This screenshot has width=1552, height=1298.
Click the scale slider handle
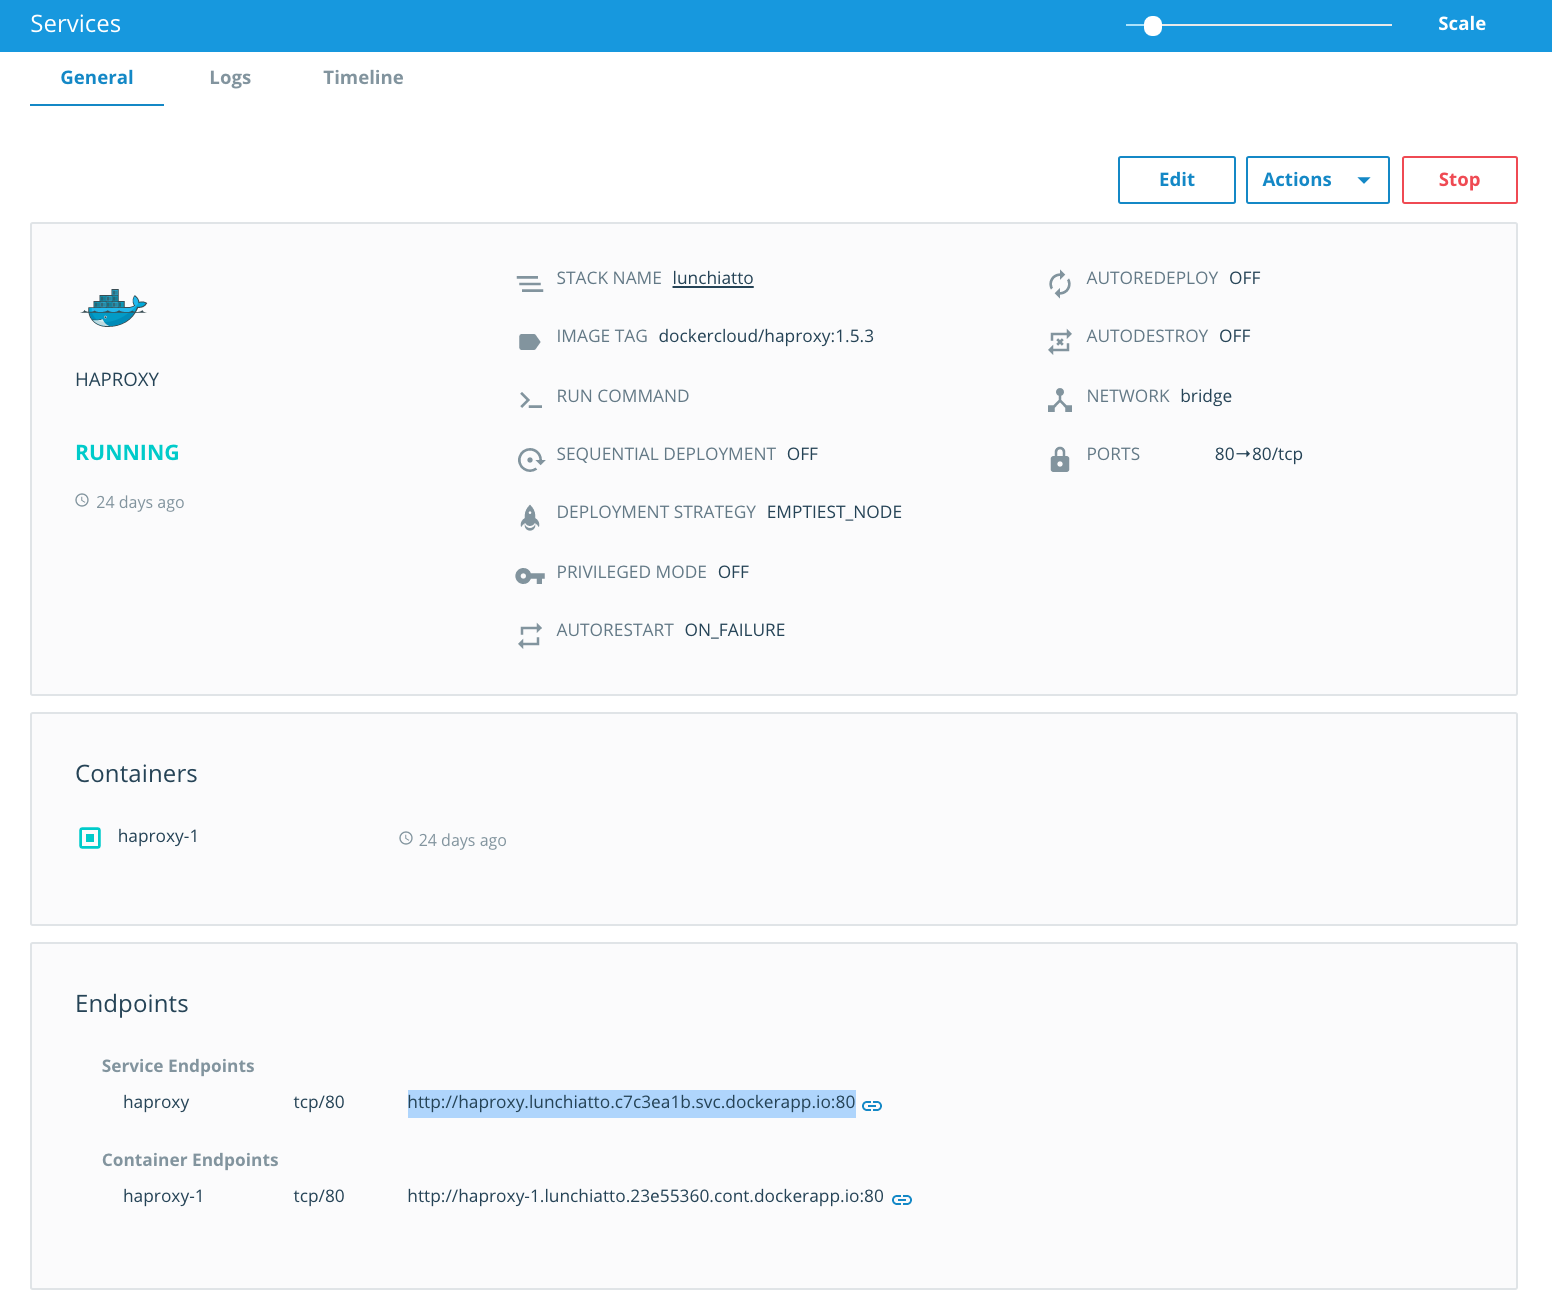click(x=1153, y=26)
